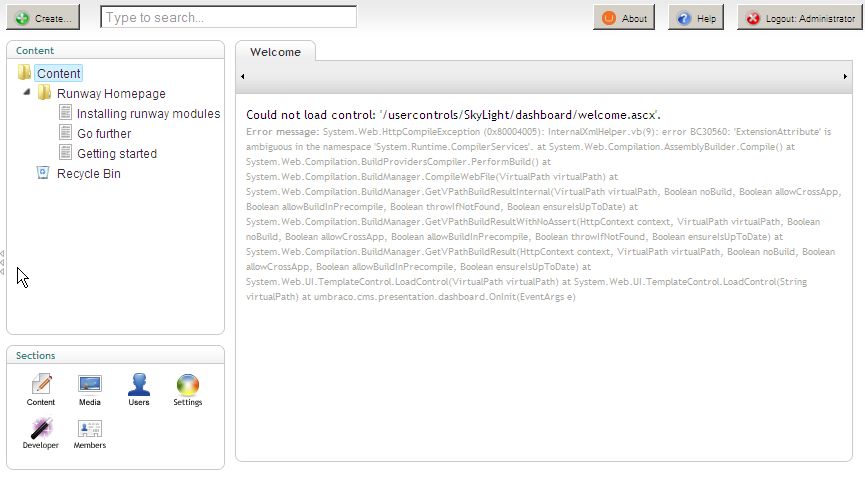
Task: Click the green plus icon on Create
Action: pos(23,18)
